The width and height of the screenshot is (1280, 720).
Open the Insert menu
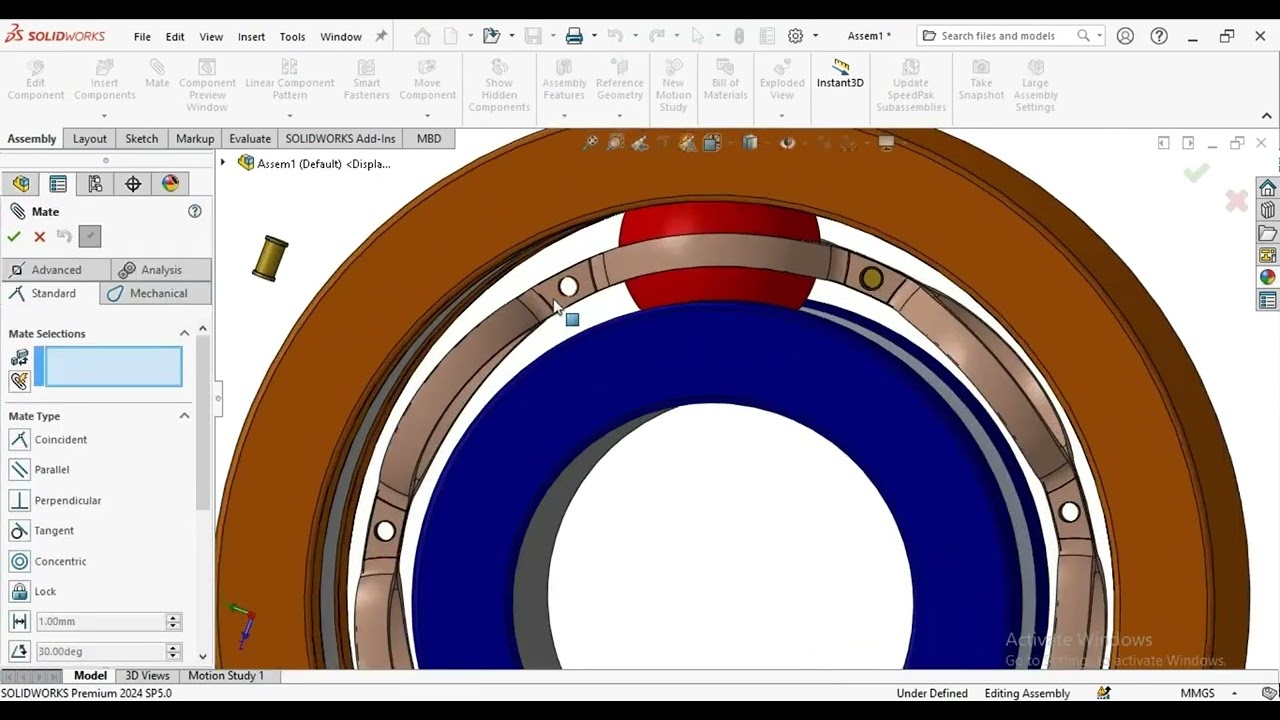point(251,36)
